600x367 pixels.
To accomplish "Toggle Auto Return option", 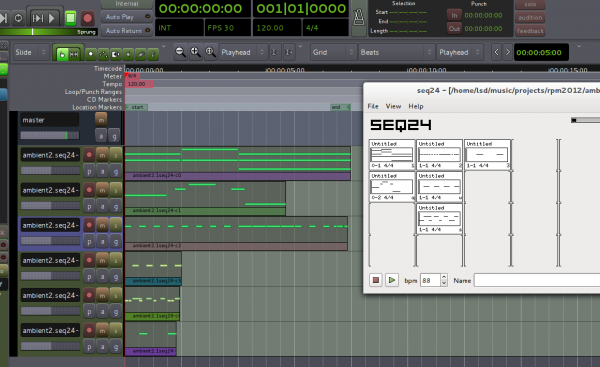I will [126, 31].
